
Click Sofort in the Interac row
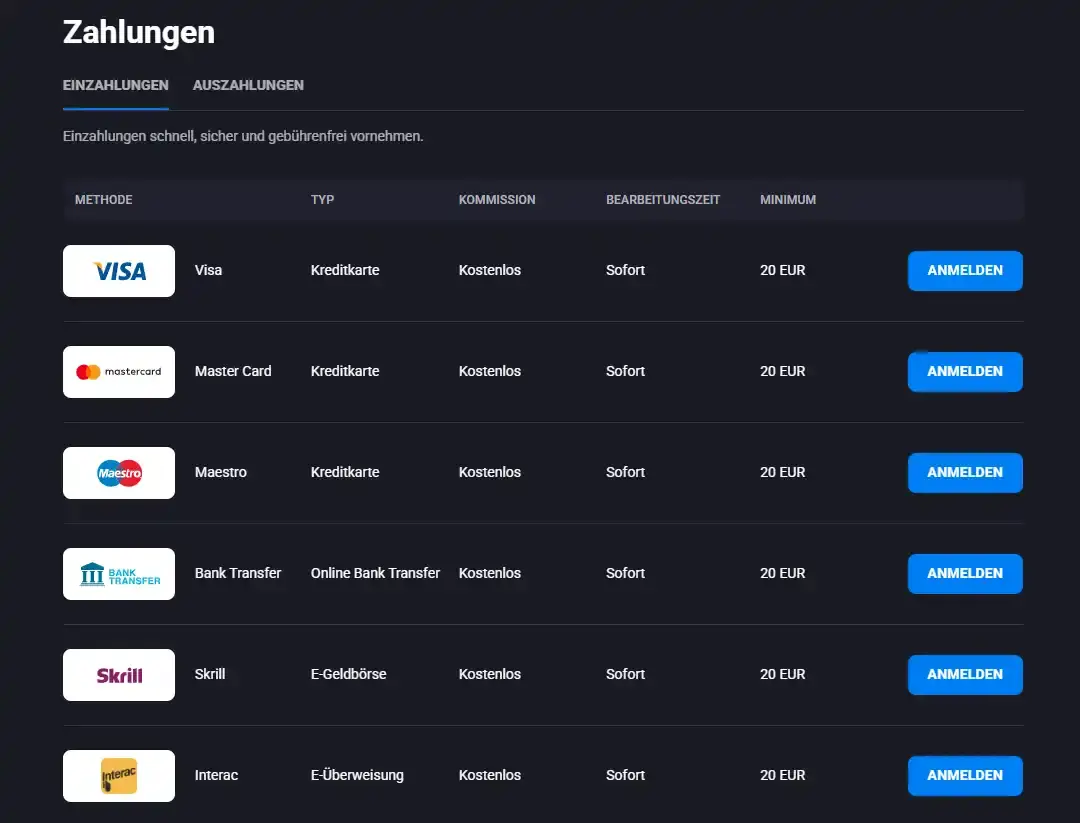pos(625,775)
